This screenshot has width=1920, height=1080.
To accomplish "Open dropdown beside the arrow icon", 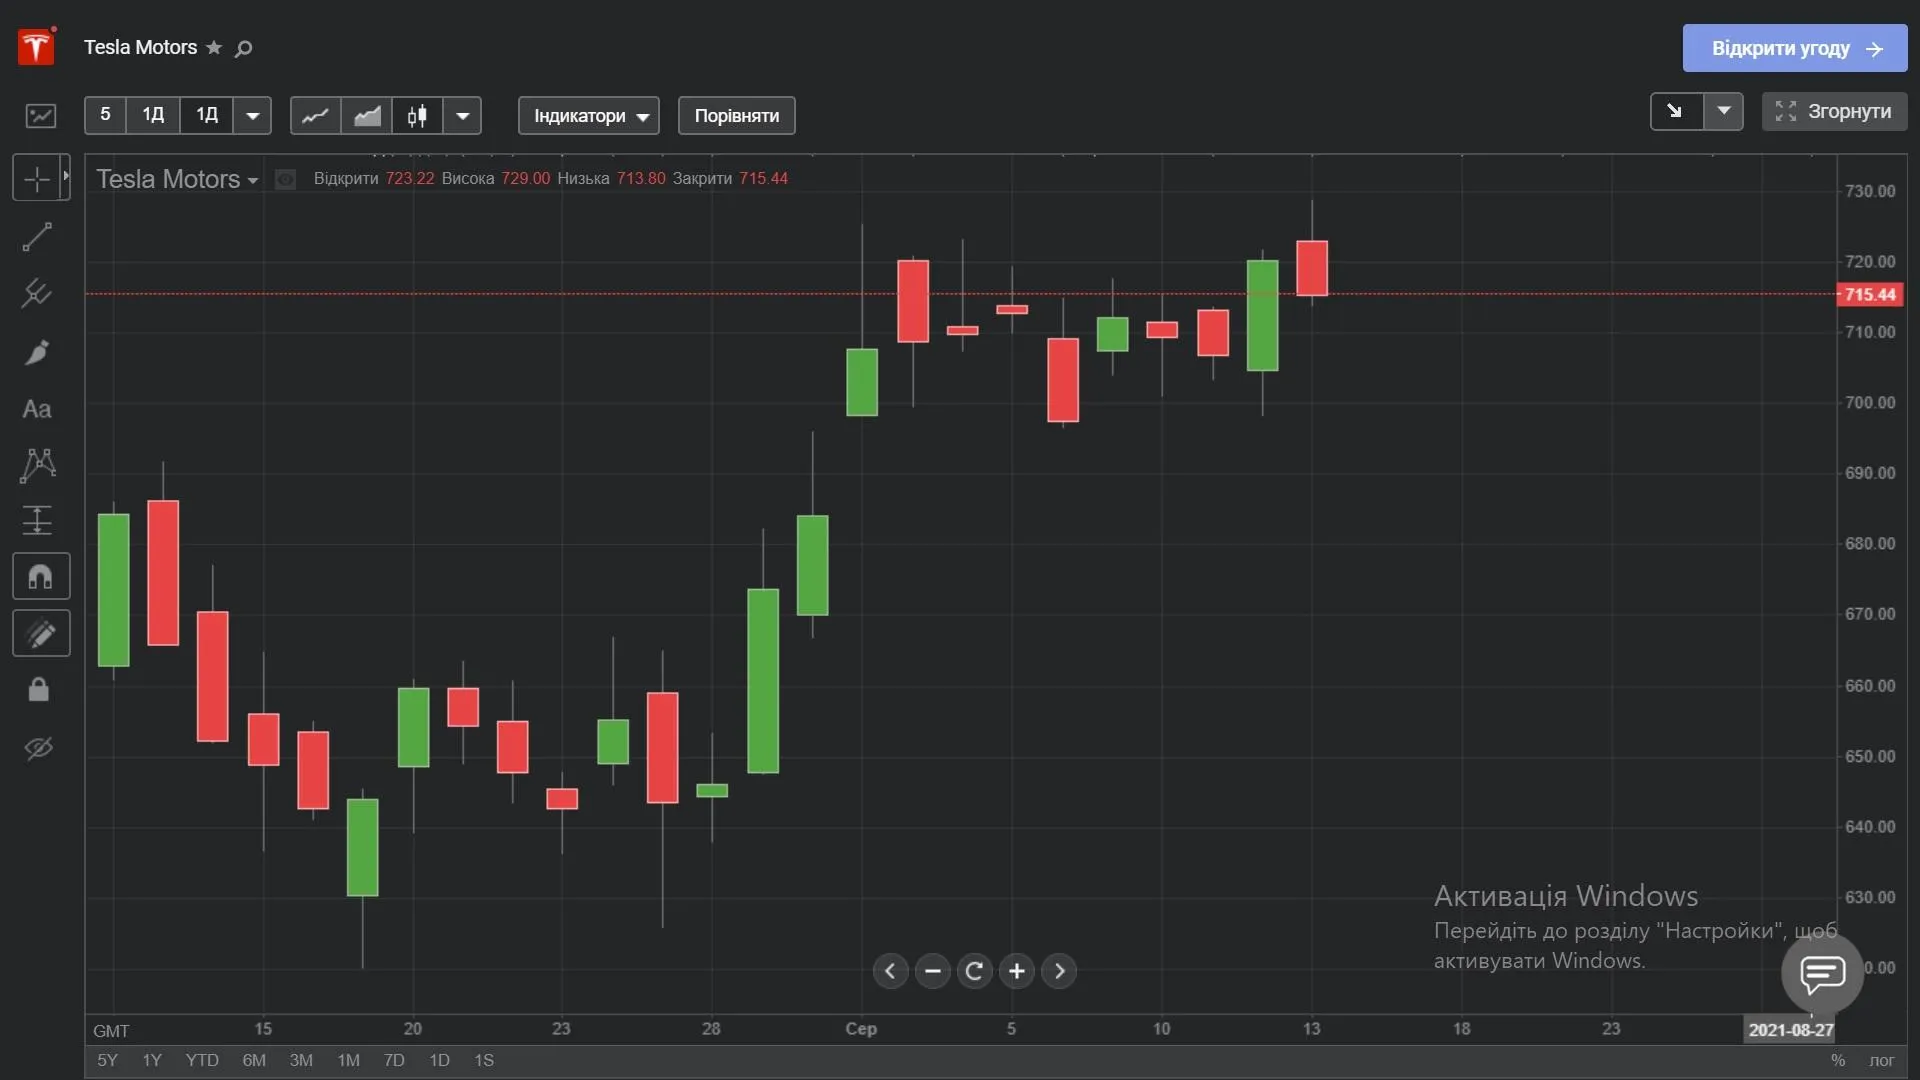I will [1724, 111].
